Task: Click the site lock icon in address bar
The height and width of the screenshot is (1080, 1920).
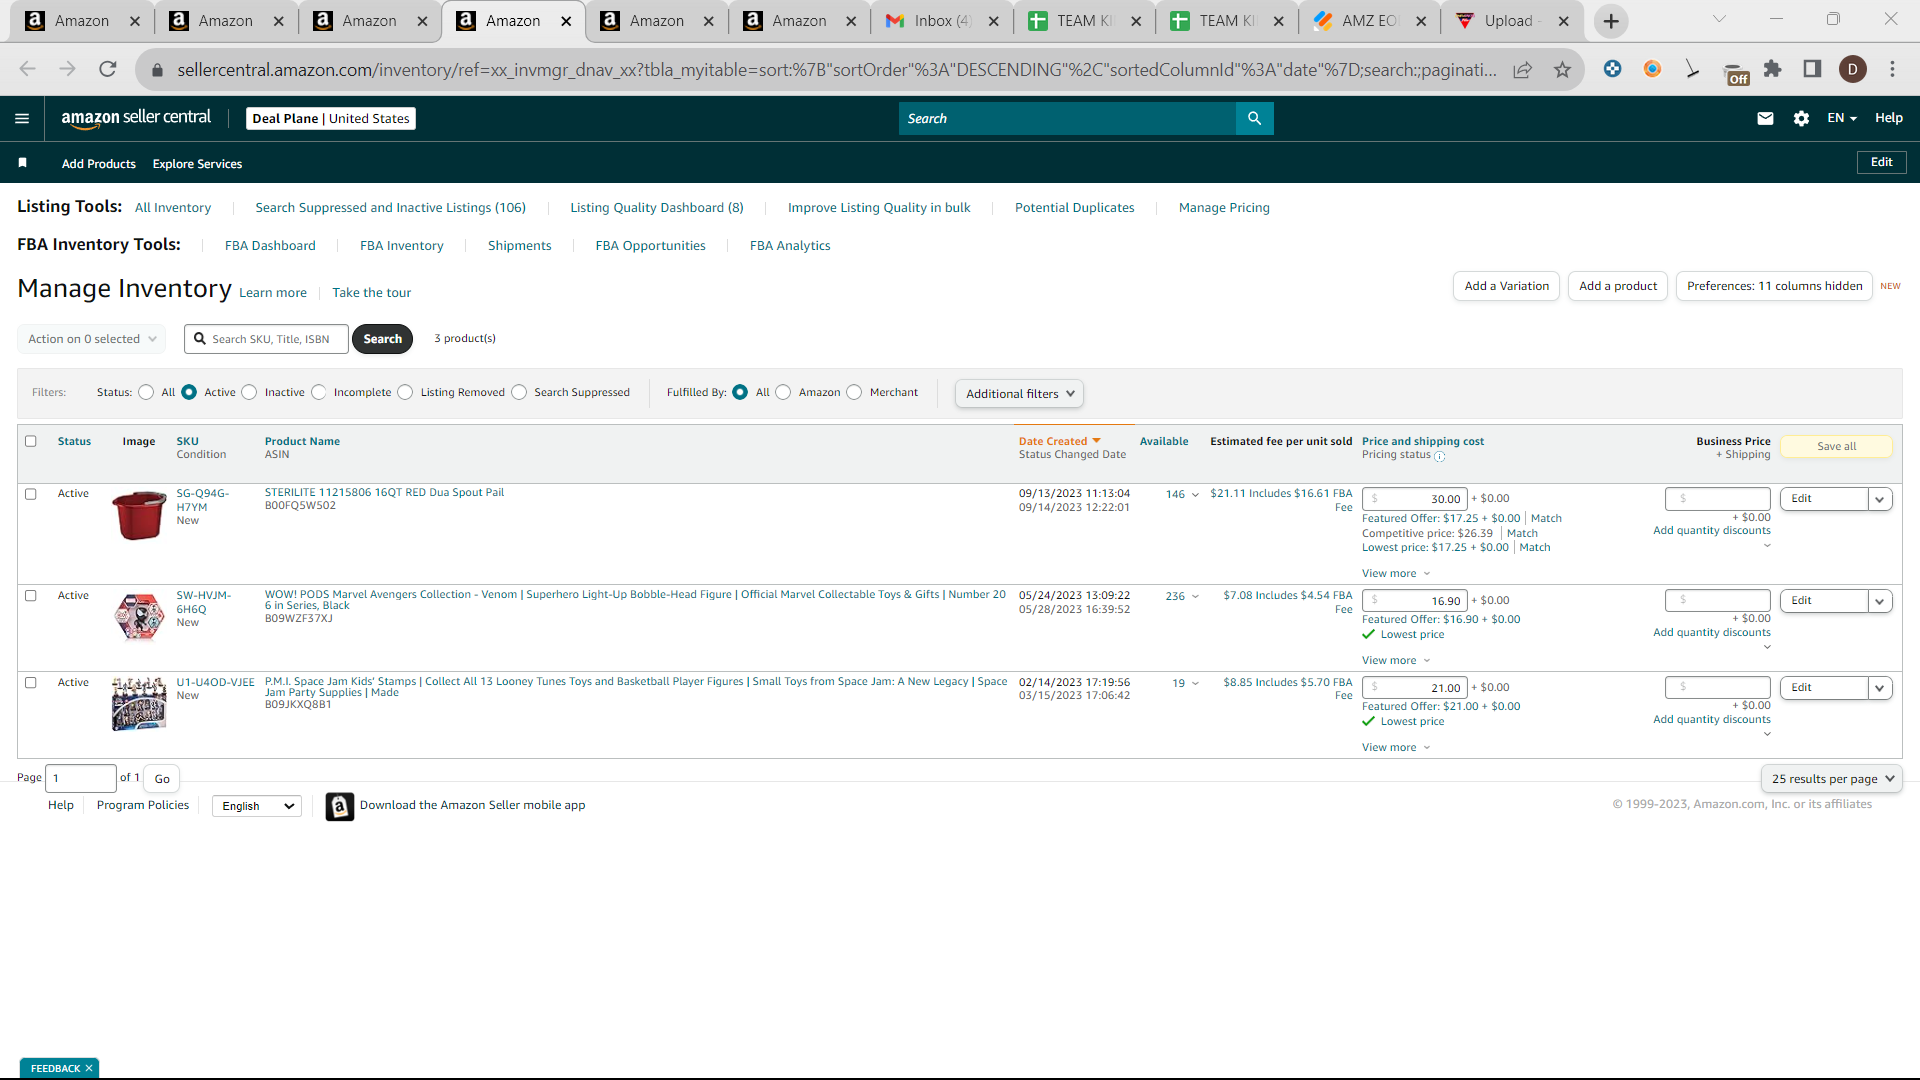Action: coord(157,70)
